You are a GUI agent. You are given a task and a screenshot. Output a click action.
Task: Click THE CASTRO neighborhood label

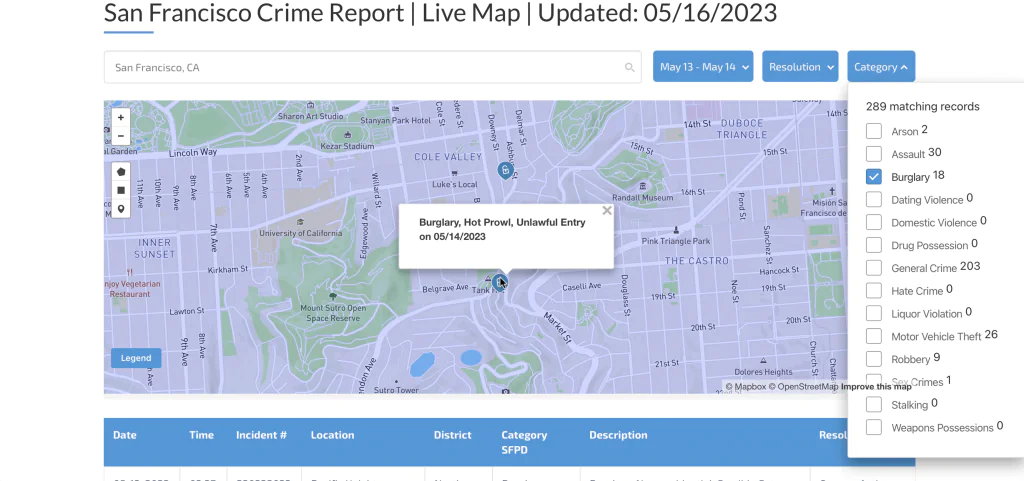pos(696,260)
